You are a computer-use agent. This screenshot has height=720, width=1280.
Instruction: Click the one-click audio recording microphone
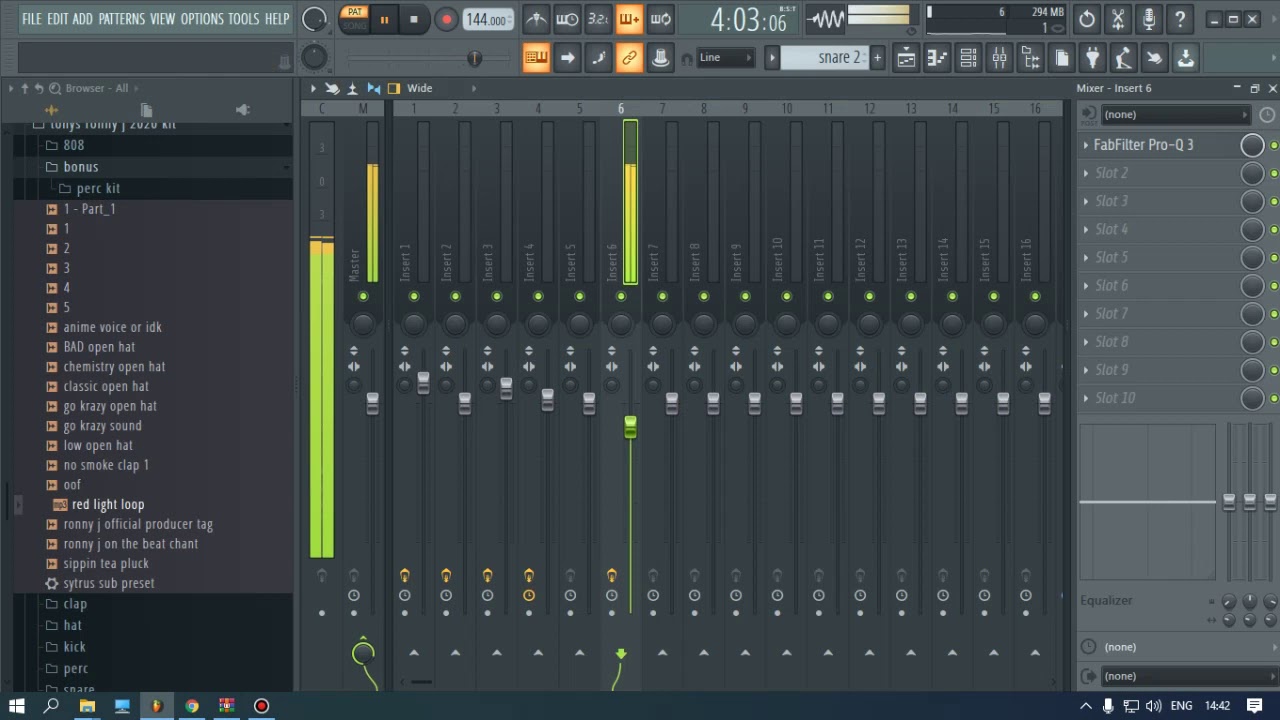1149,19
